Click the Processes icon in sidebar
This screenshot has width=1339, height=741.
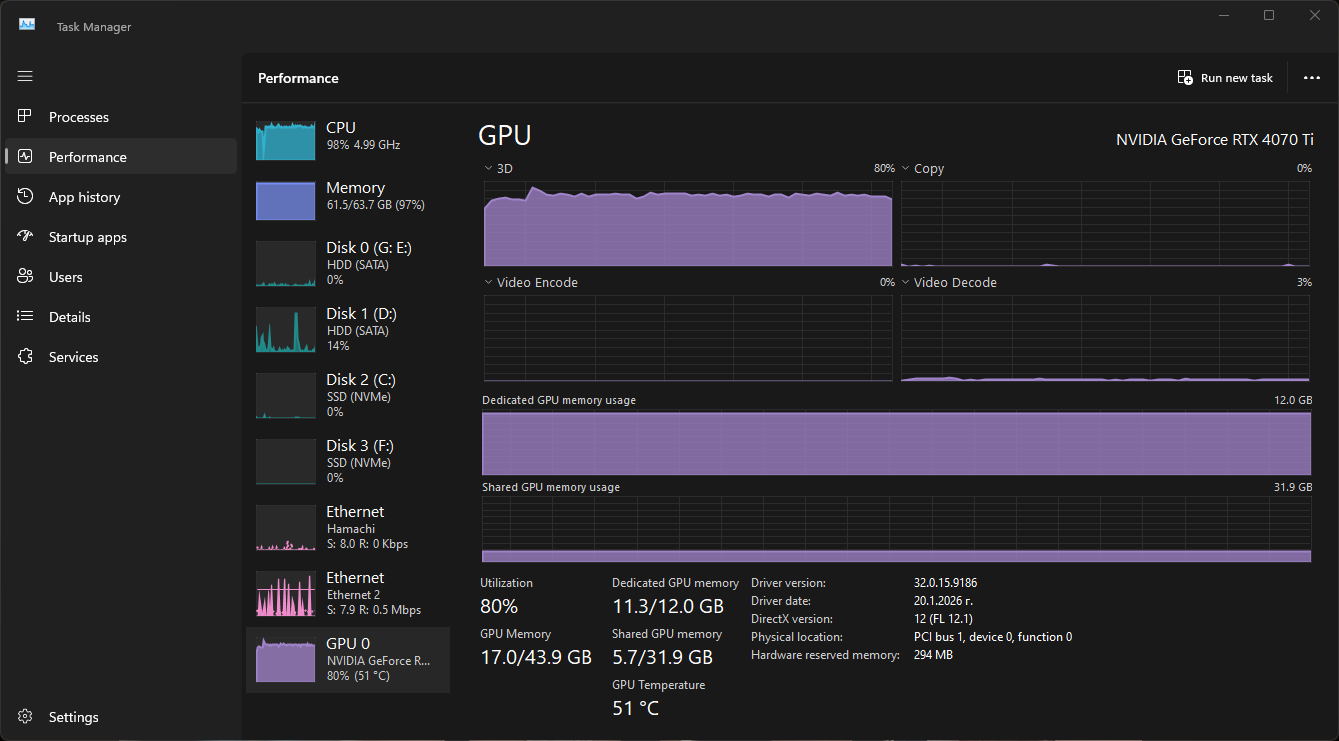(x=26, y=117)
